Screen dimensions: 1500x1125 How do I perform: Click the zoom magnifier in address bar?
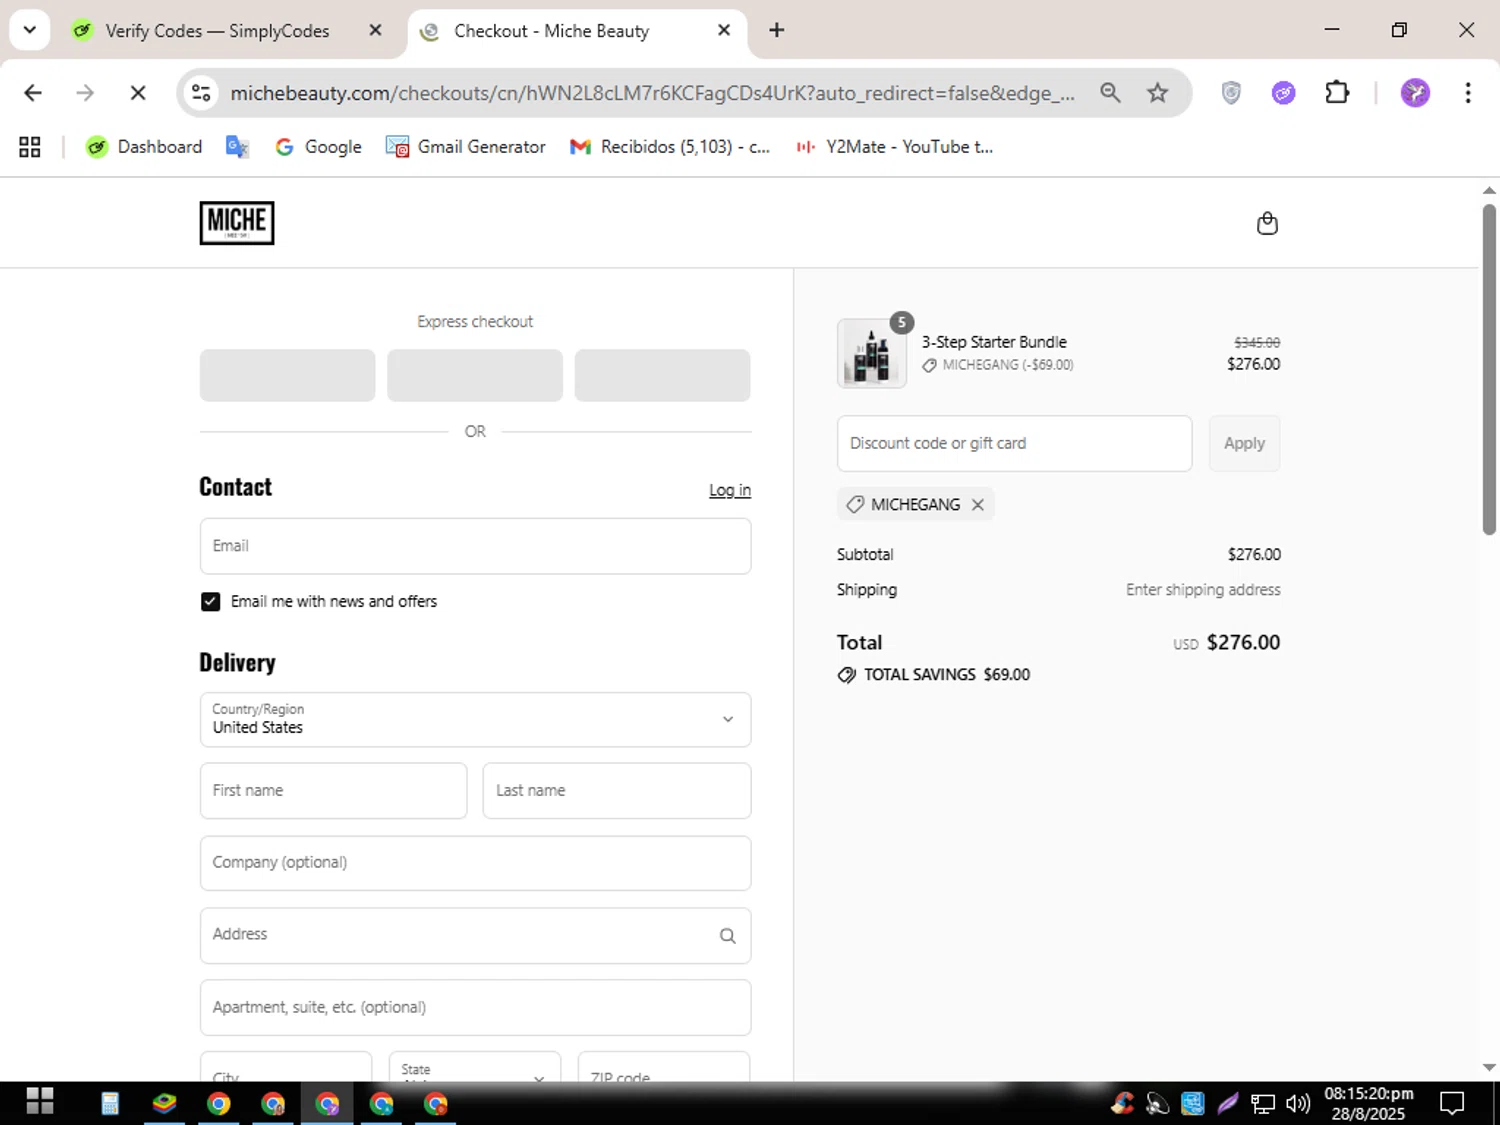tap(1110, 93)
